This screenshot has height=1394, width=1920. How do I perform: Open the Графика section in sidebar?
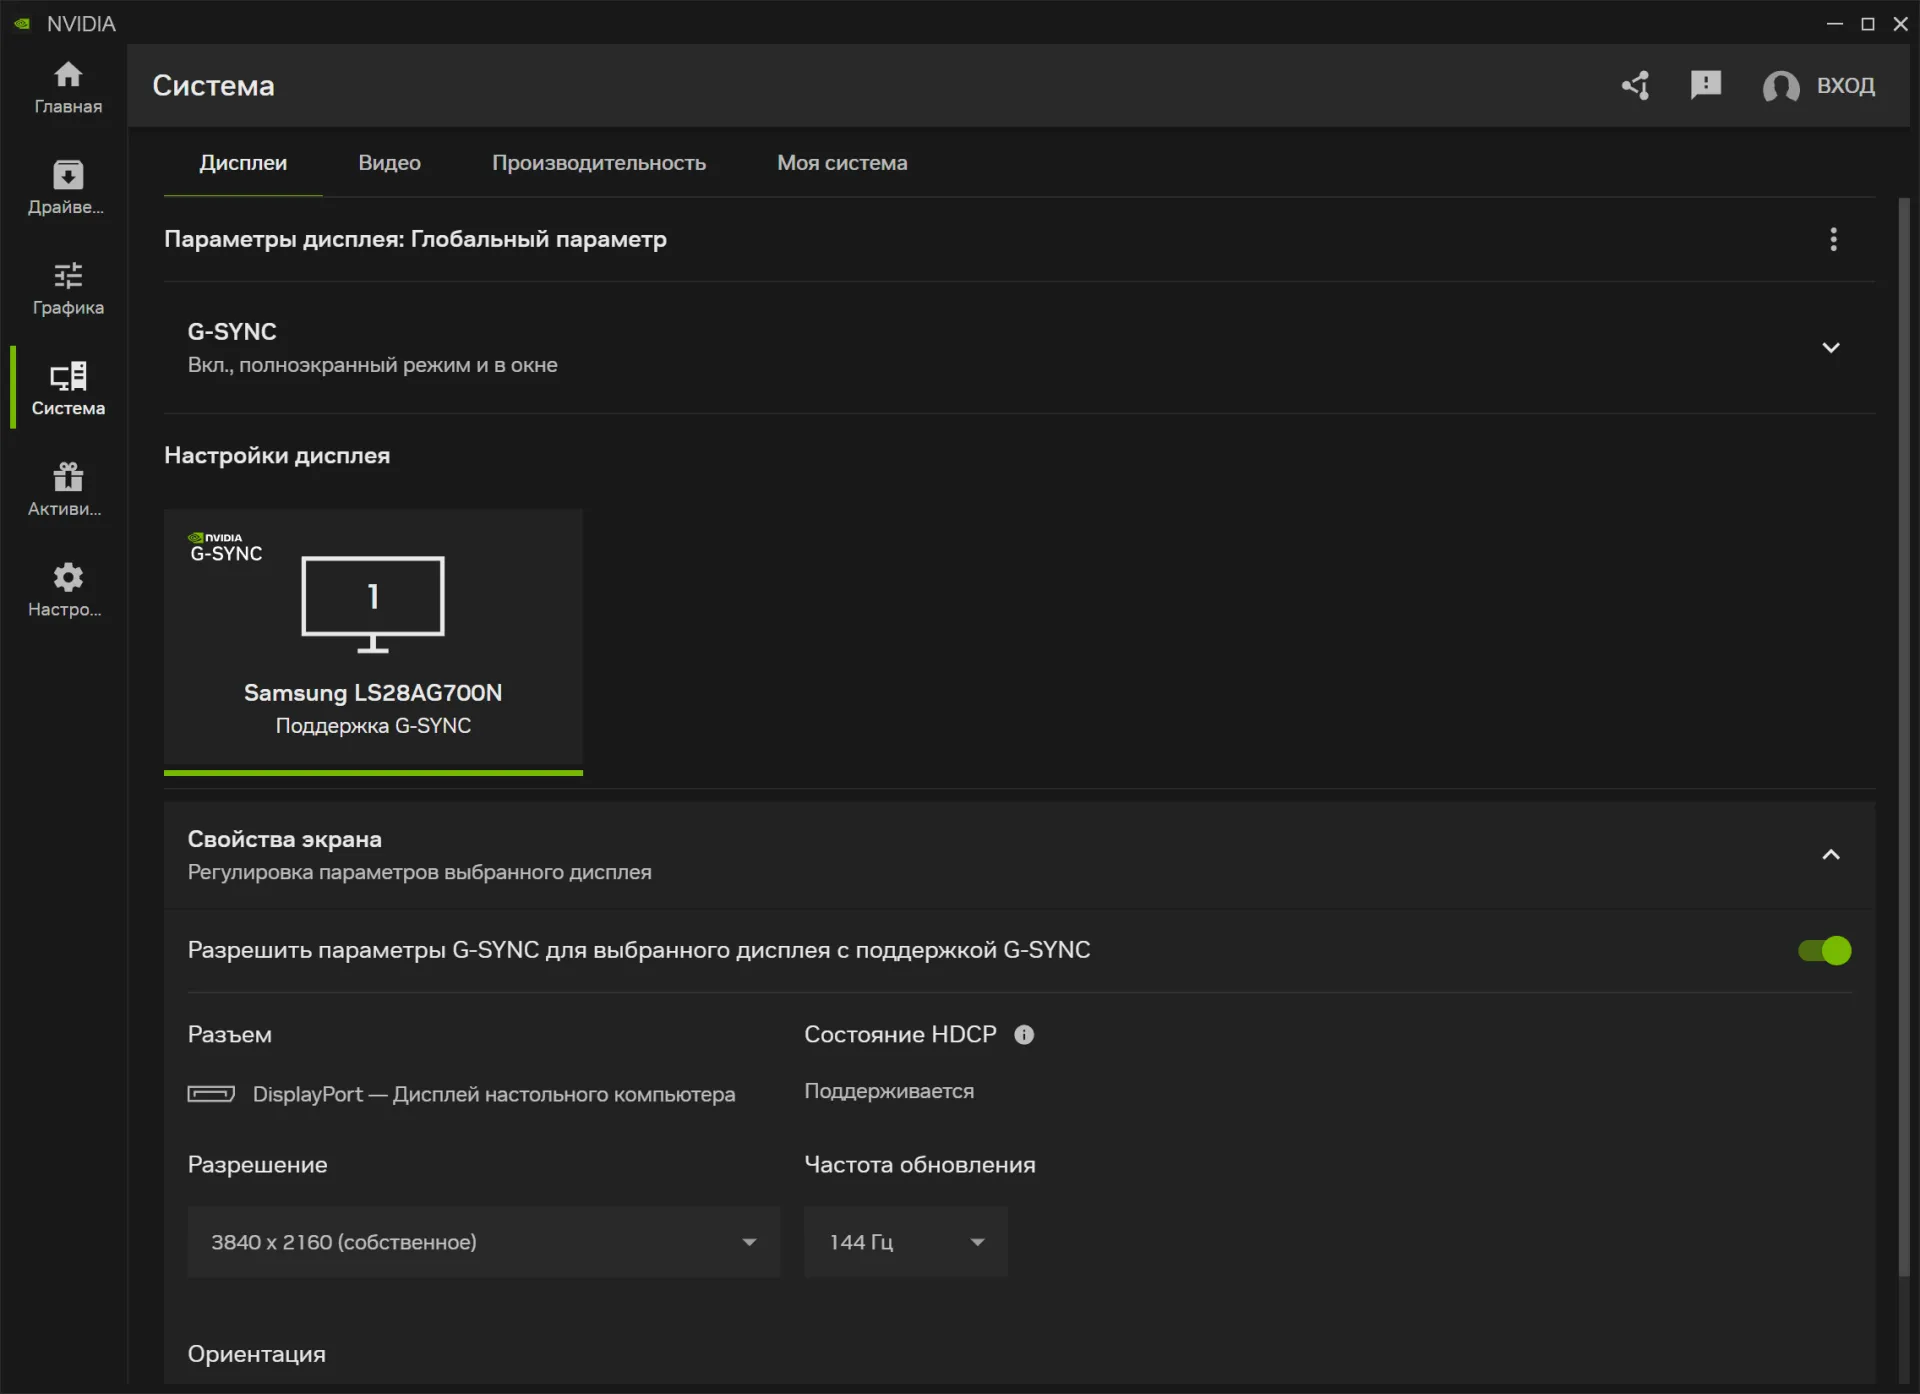click(x=68, y=288)
